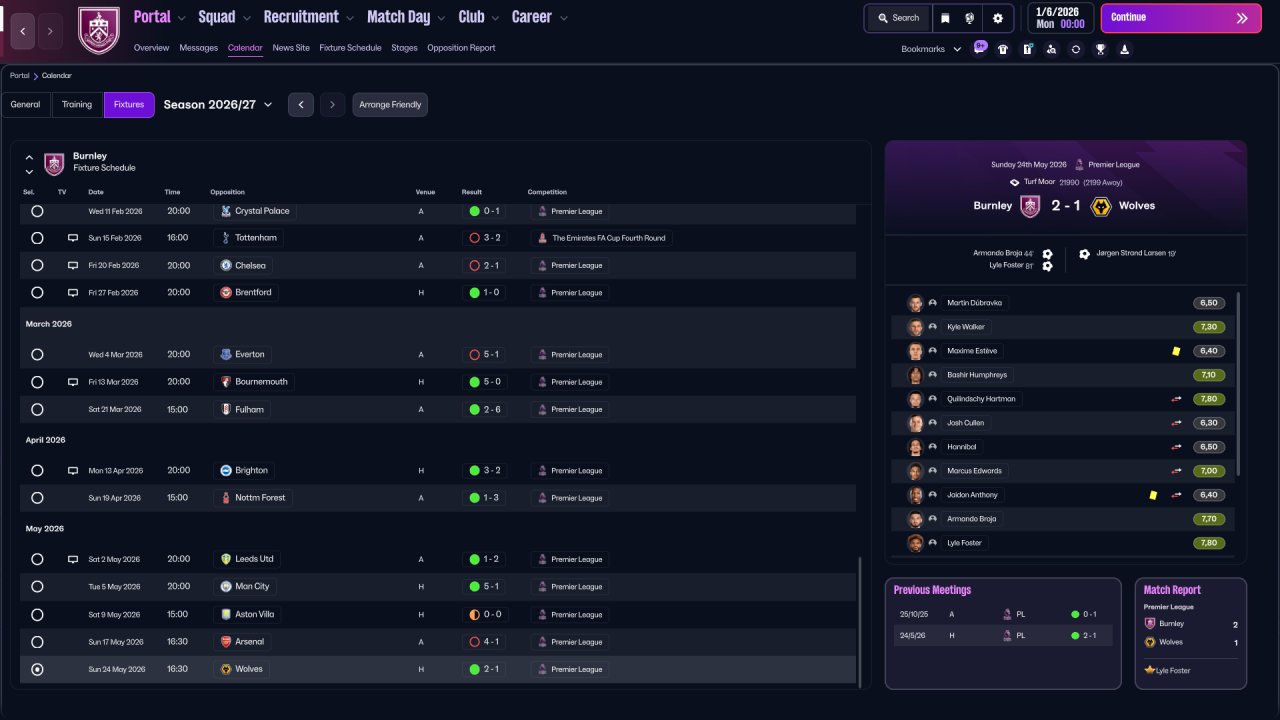Open the settings gear icon
The width and height of the screenshot is (1280, 720).
coord(998,18)
